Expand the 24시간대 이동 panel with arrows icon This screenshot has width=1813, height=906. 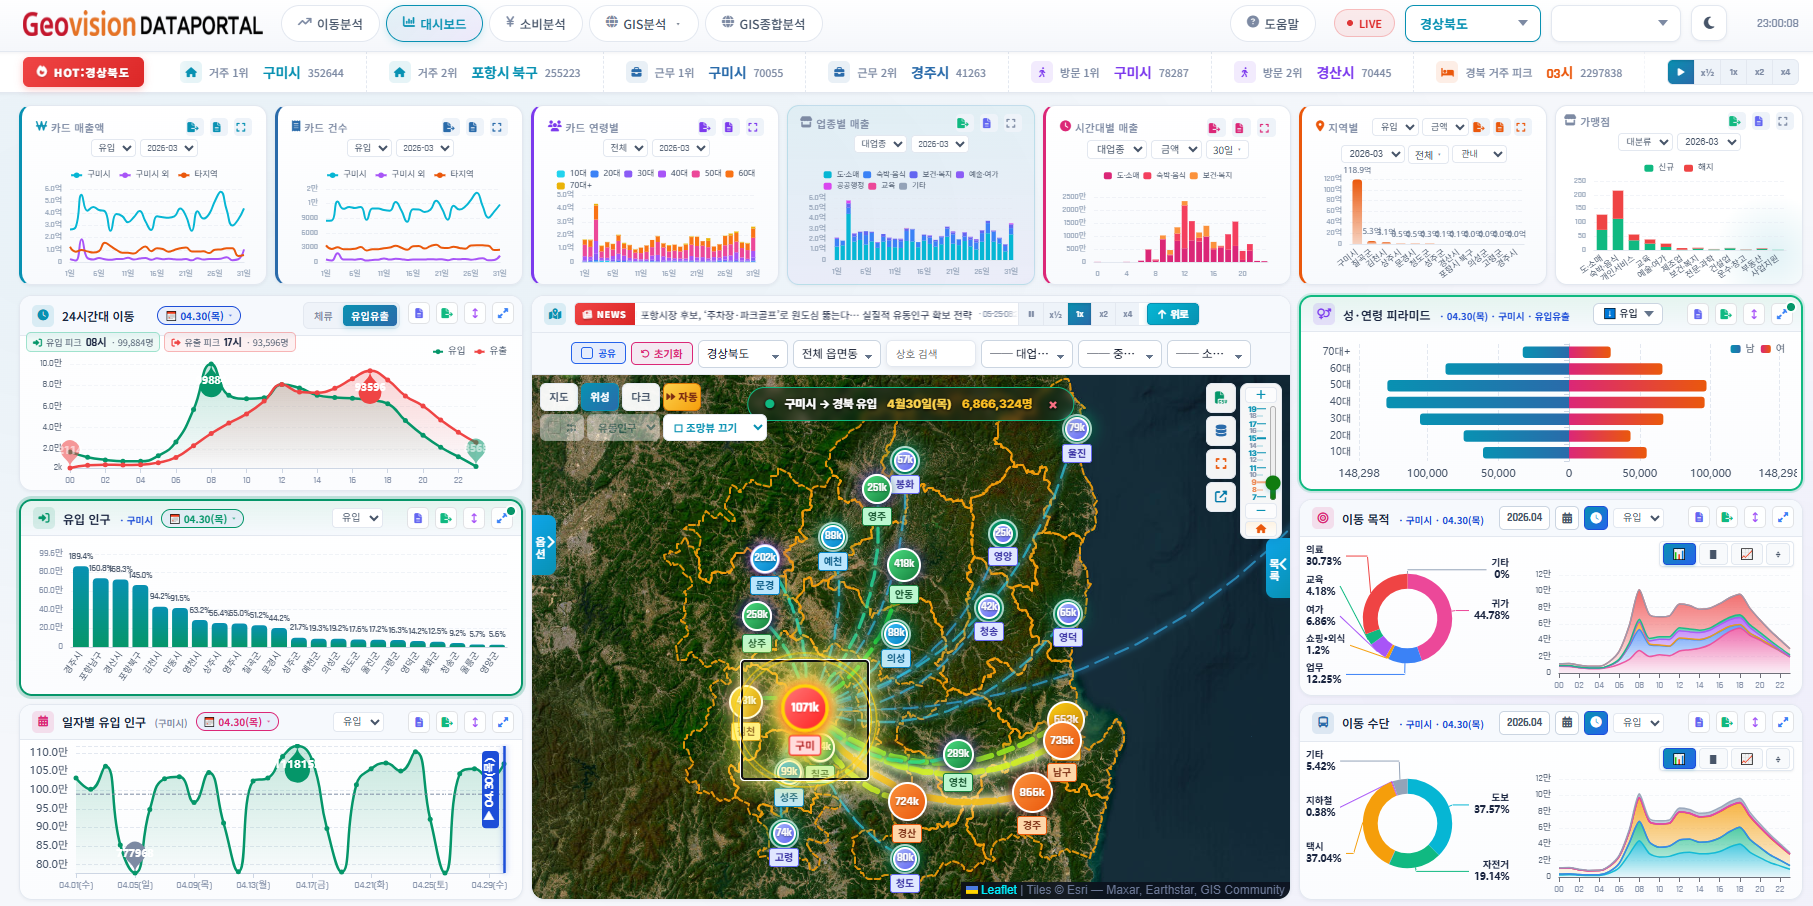click(x=503, y=314)
